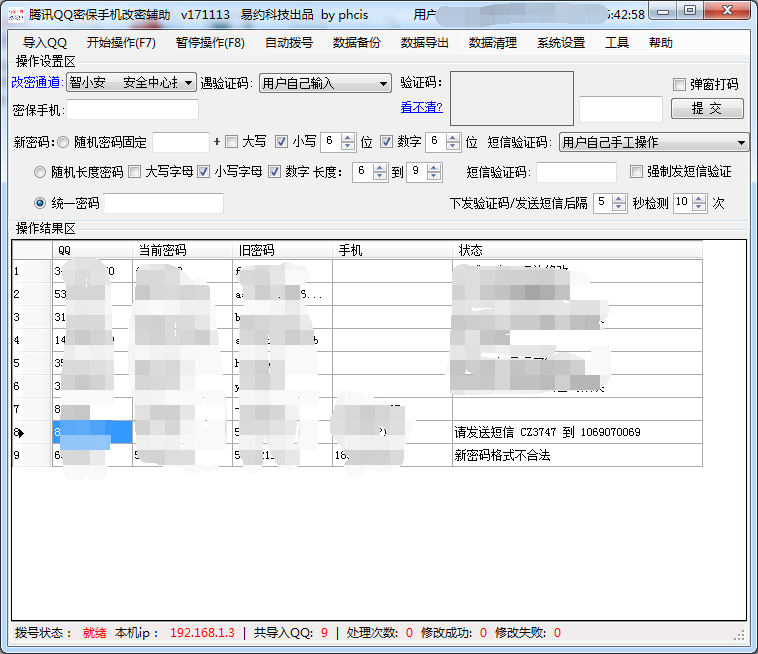Increase the maximum length stepper after 到
This screenshot has height=654, width=758.
(434, 168)
